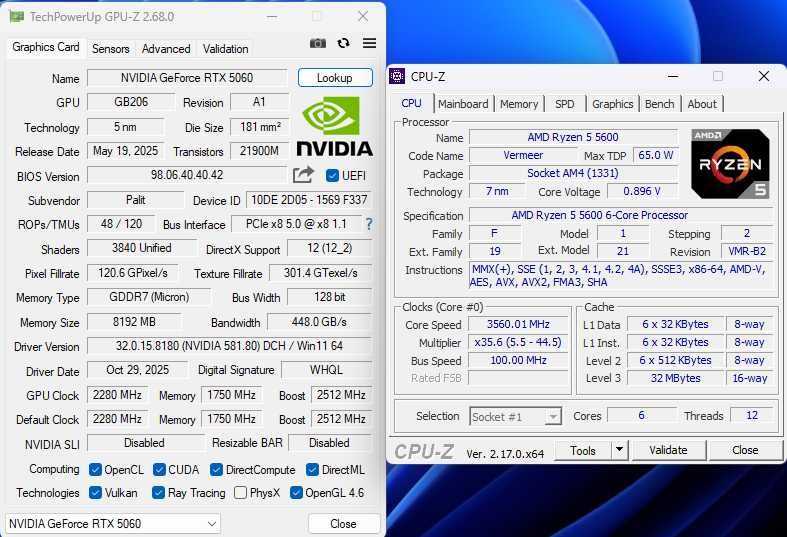Click the Bus Interface question mark
This screenshot has height=537, width=787.
click(369, 224)
